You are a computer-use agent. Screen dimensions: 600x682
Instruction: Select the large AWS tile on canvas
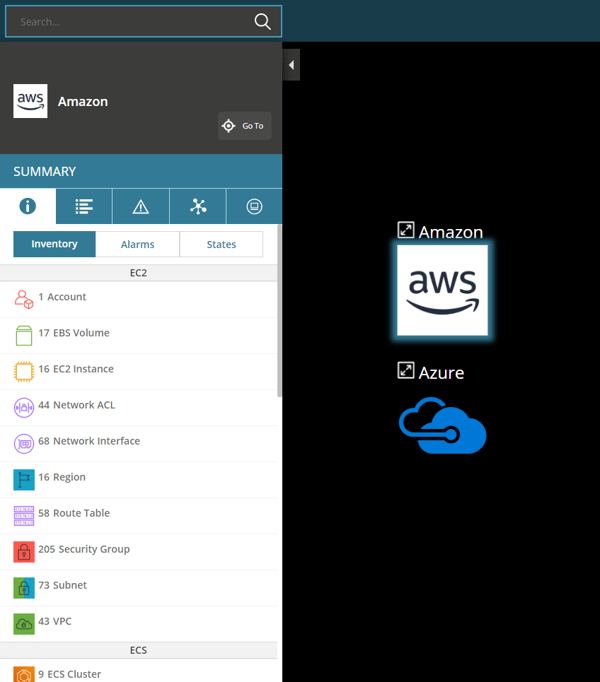[442, 290]
